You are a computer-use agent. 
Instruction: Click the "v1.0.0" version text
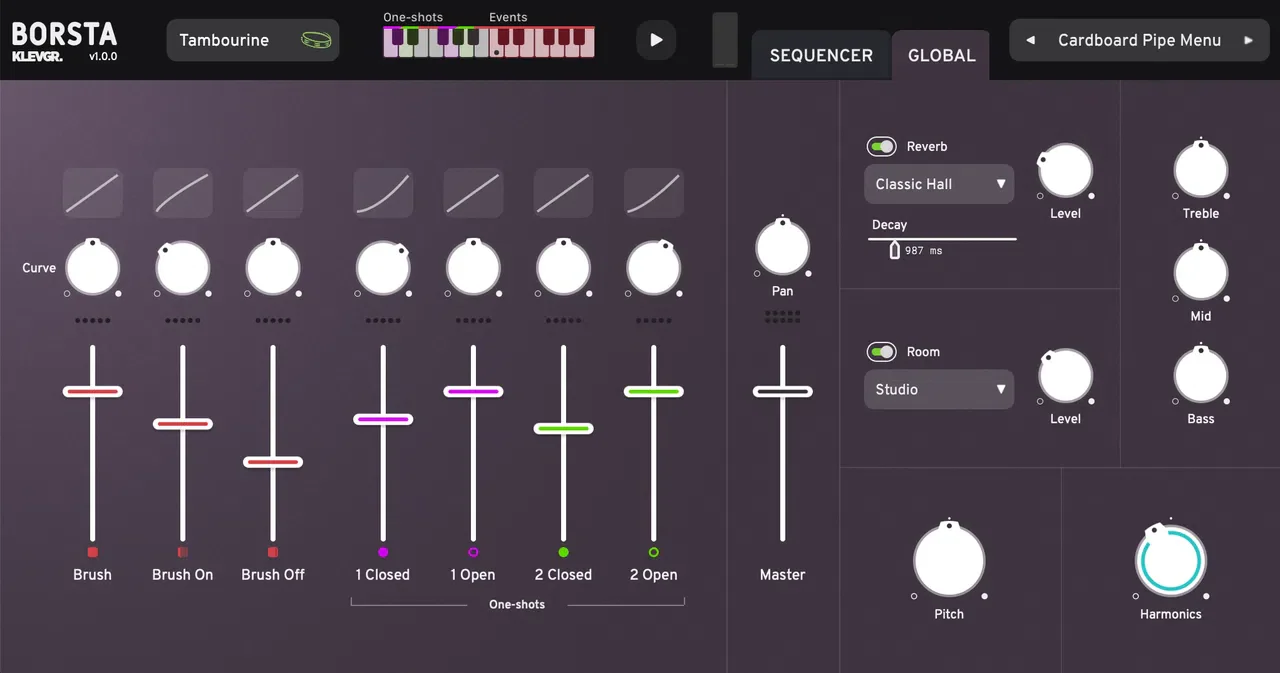click(x=103, y=56)
